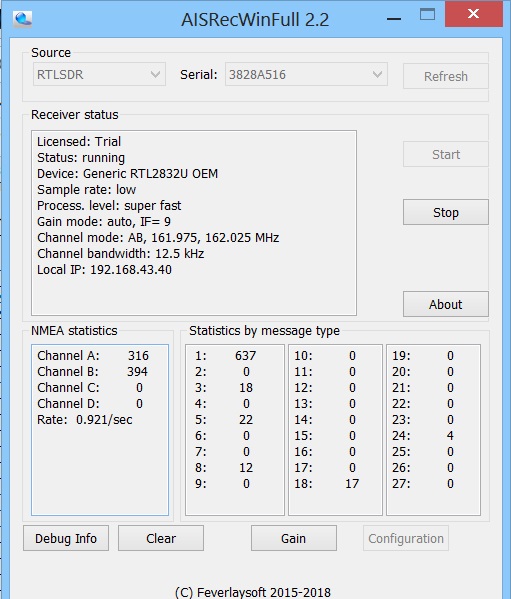Screen dimensions: 511x599
Task: Click the Start button
Action: click(x=446, y=154)
